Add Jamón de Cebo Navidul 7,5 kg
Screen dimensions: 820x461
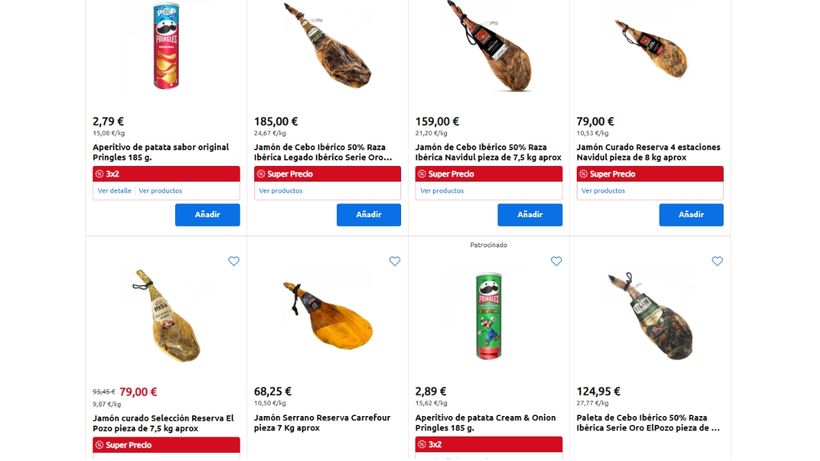[530, 215]
